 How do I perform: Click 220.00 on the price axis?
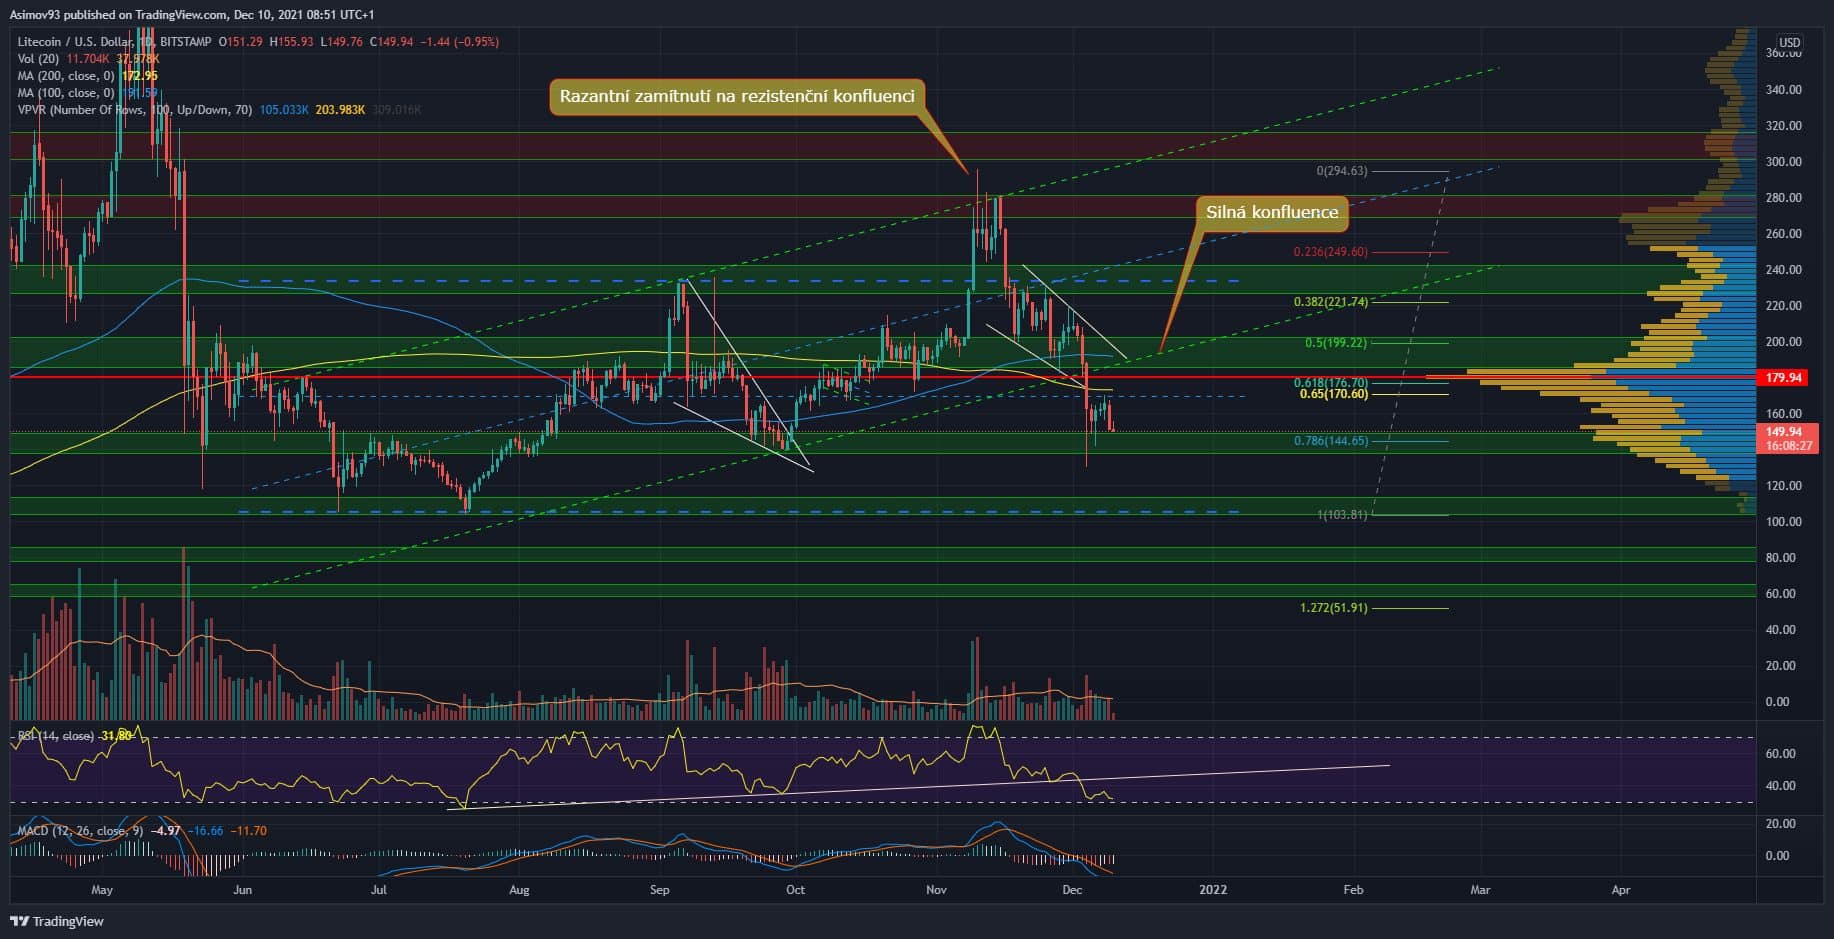point(1784,306)
